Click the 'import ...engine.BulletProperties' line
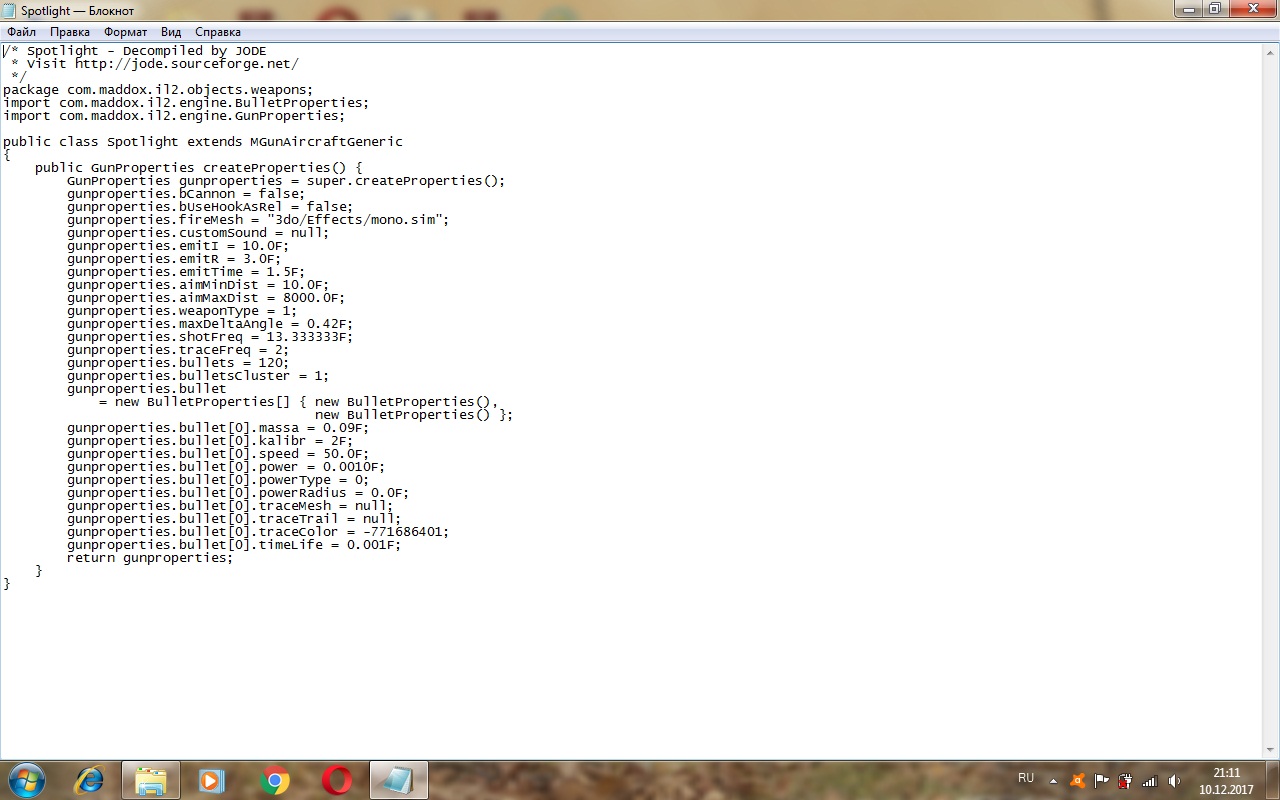Viewport: 1280px width, 800px height. tap(186, 102)
